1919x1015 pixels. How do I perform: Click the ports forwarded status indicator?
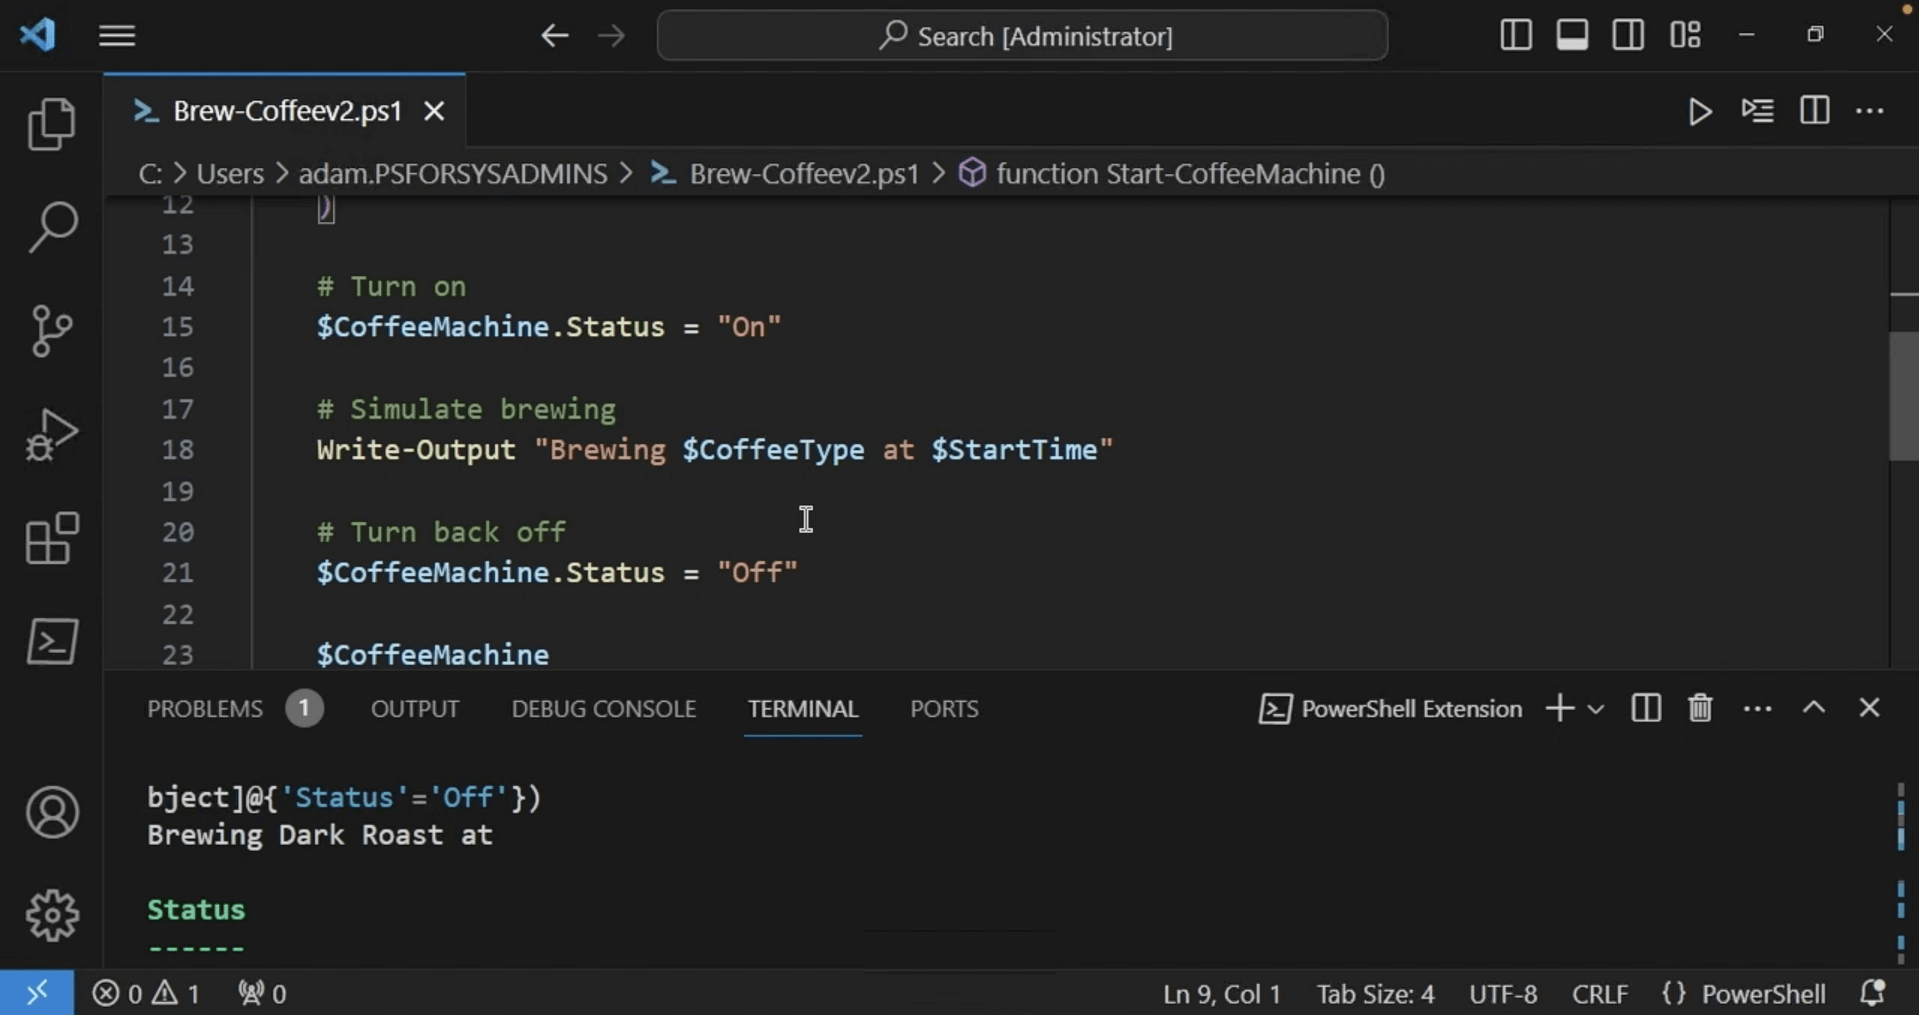point(262,993)
